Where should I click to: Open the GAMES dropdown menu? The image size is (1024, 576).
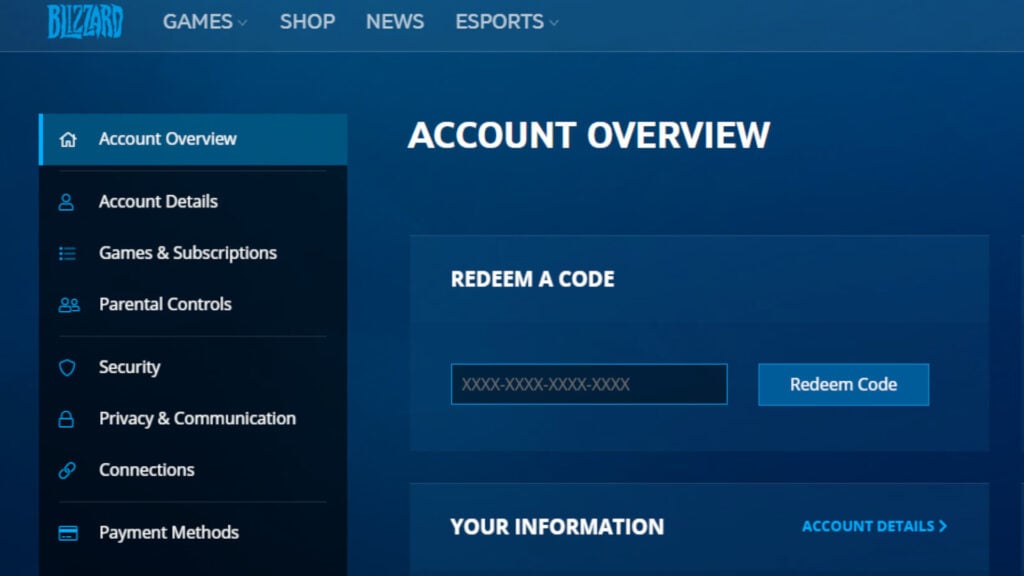tap(204, 21)
